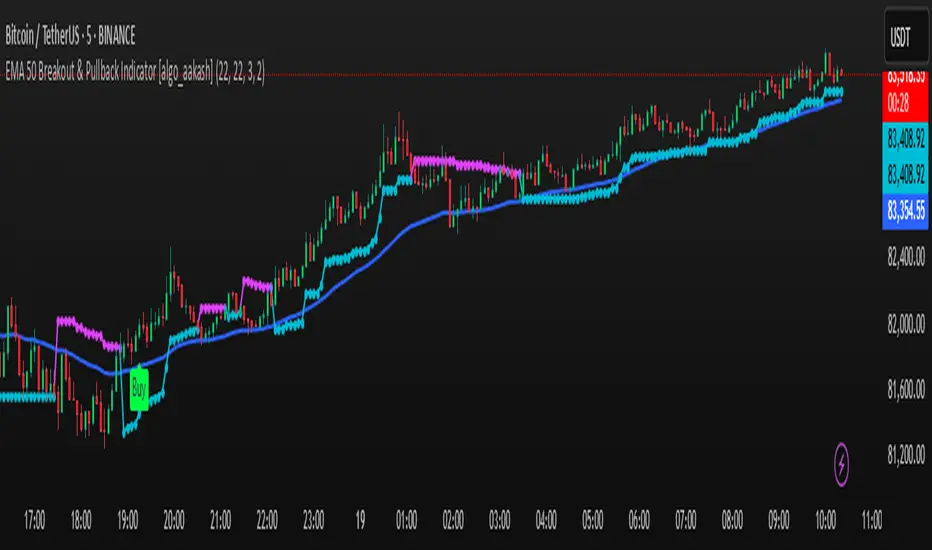Click the blue 83,354.55 EMA price label

(905, 210)
